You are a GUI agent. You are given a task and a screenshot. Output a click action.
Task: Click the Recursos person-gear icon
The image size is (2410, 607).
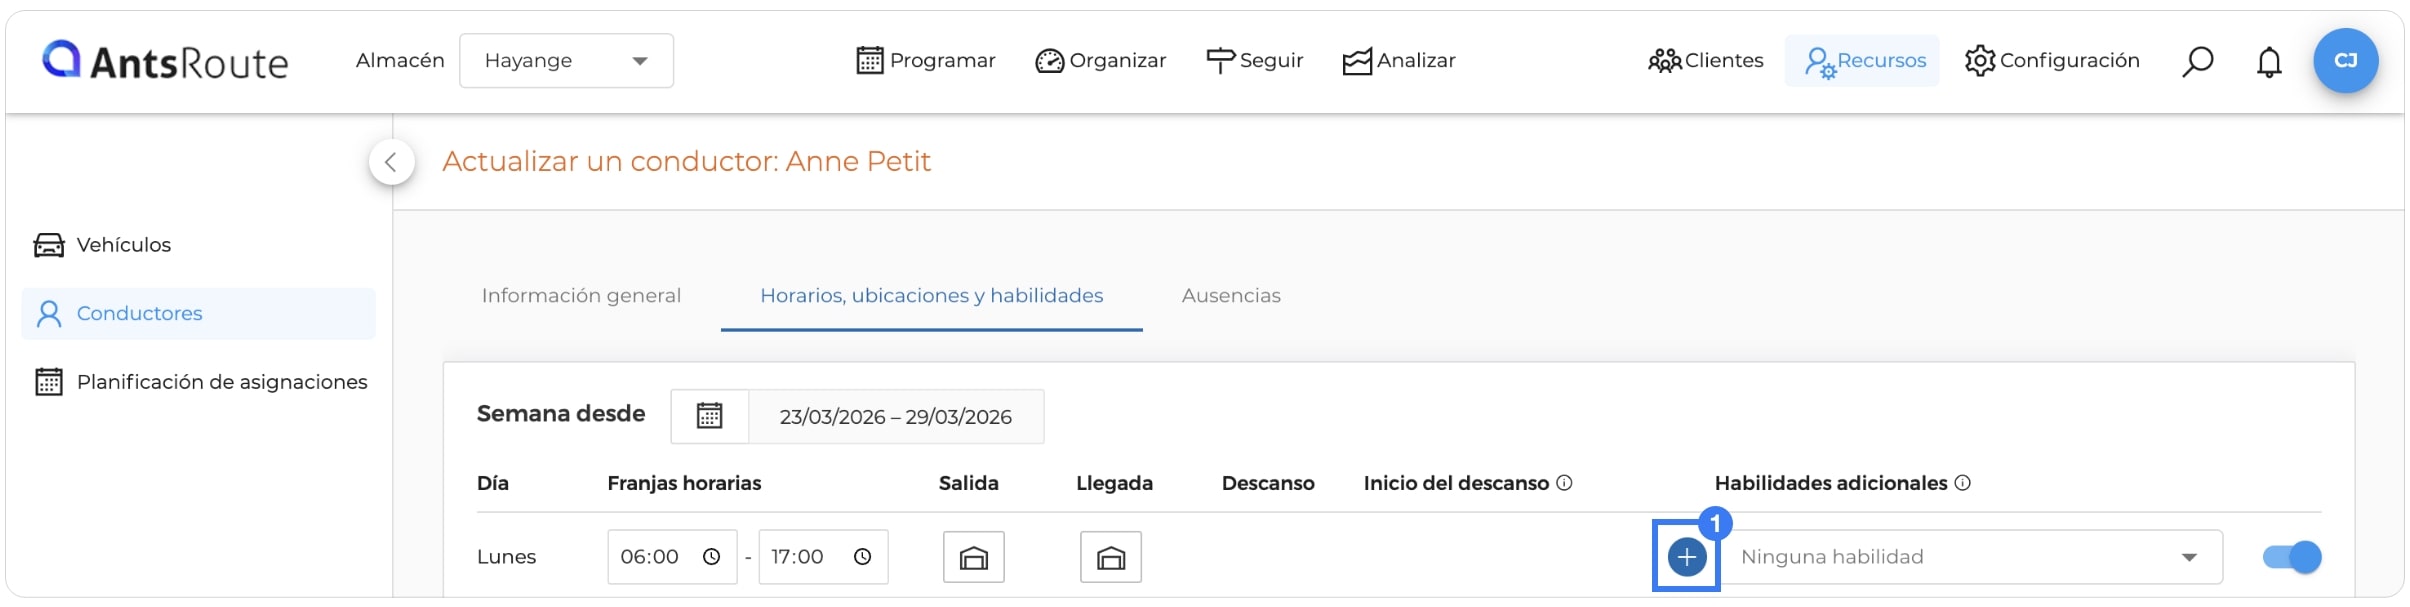[x=1820, y=62]
